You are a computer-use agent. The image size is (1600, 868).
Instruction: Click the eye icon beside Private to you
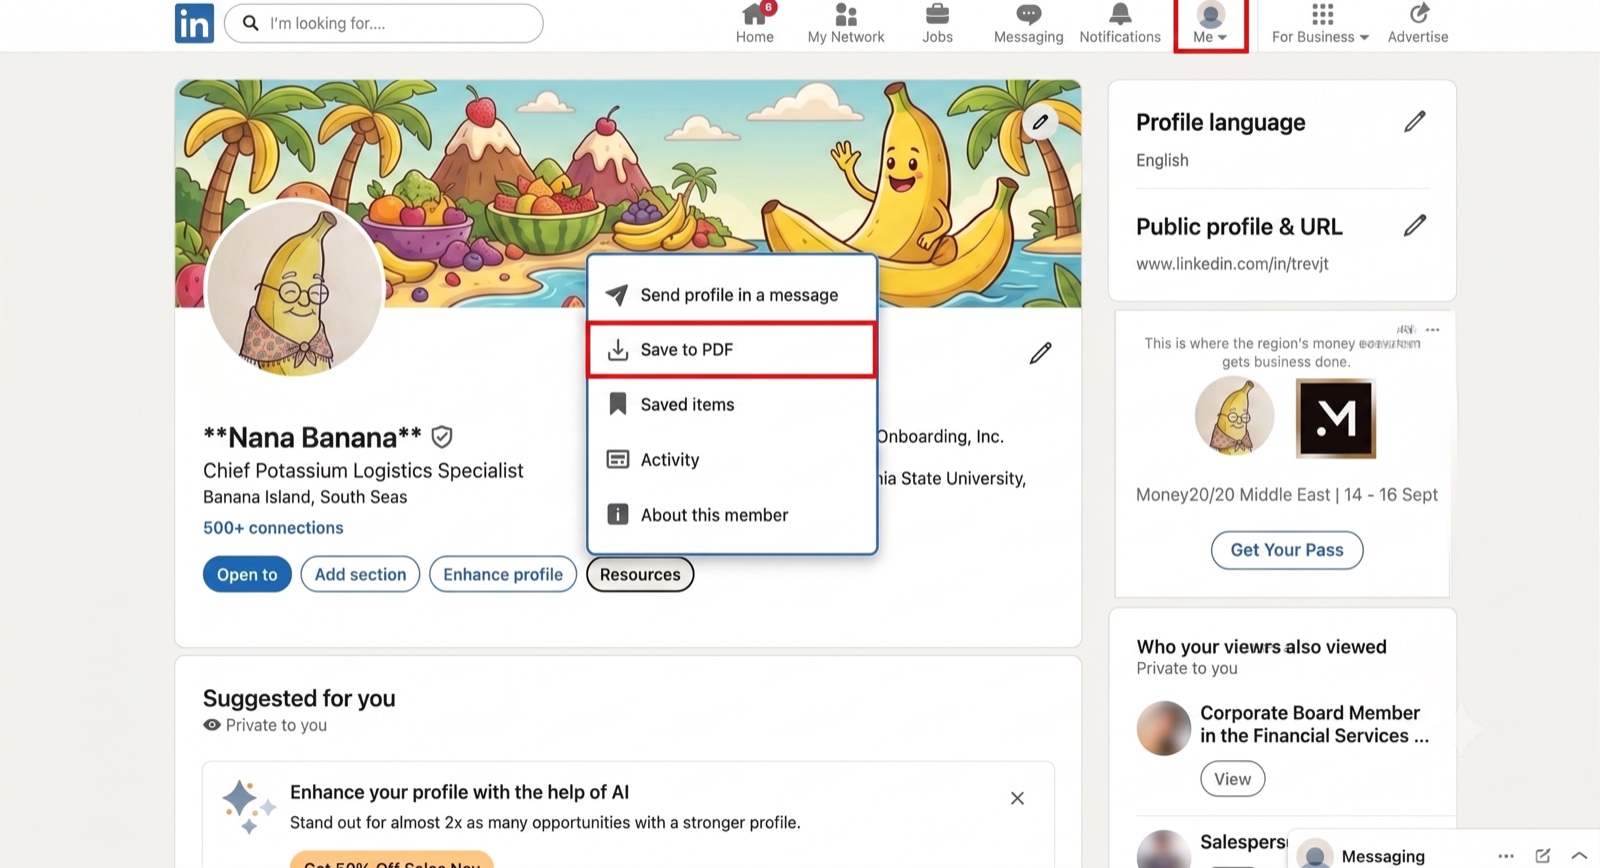click(212, 725)
